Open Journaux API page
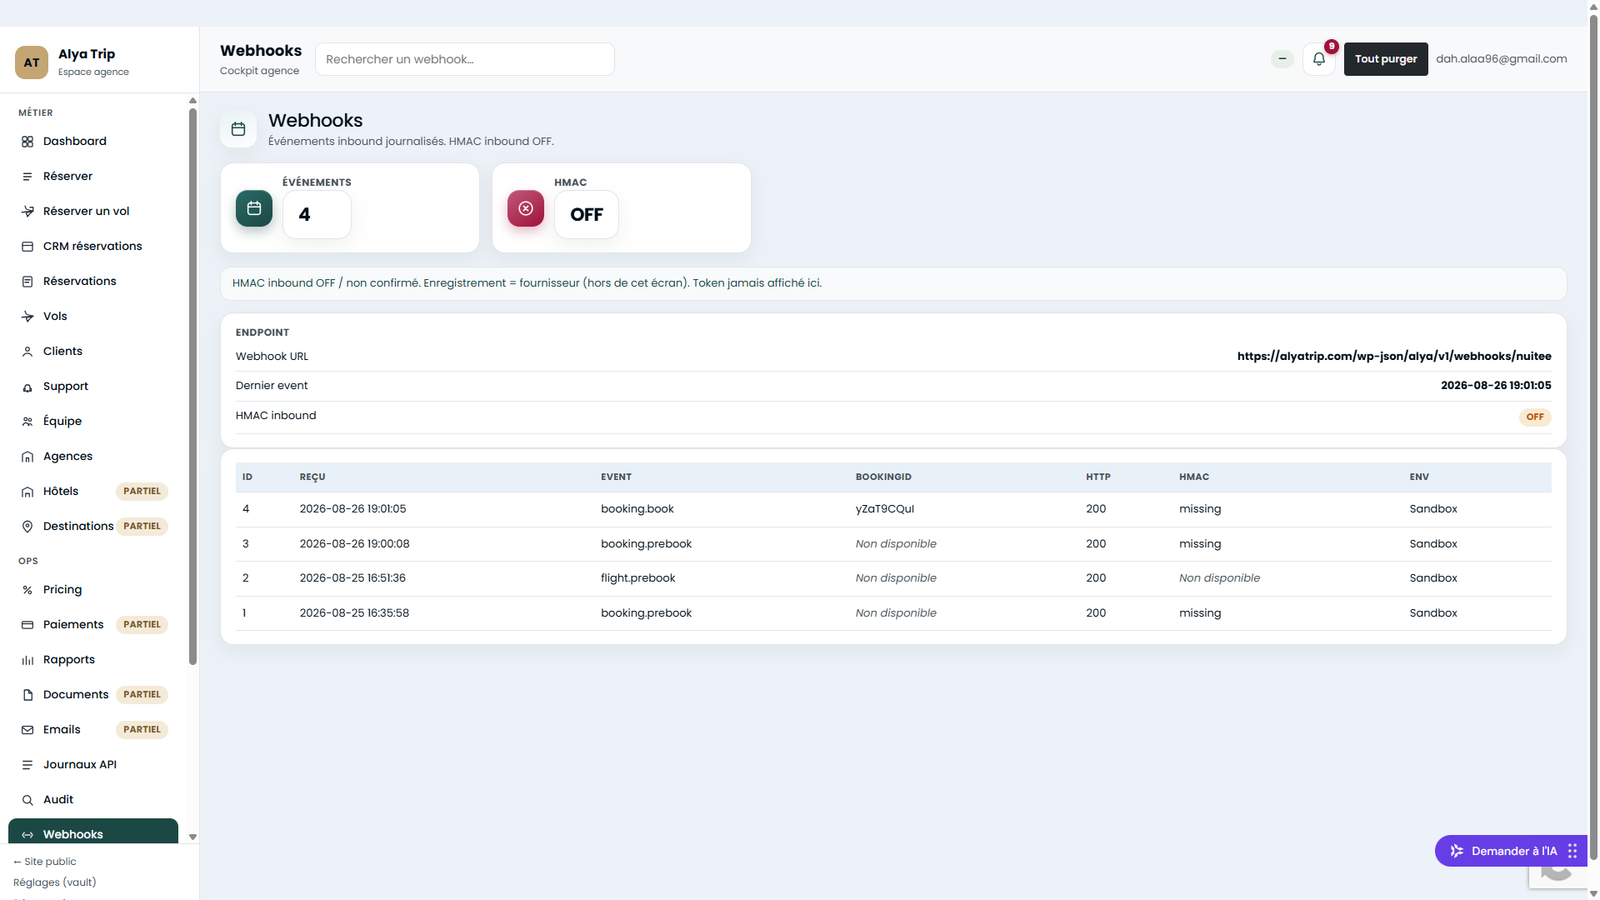 coord(93,765)
